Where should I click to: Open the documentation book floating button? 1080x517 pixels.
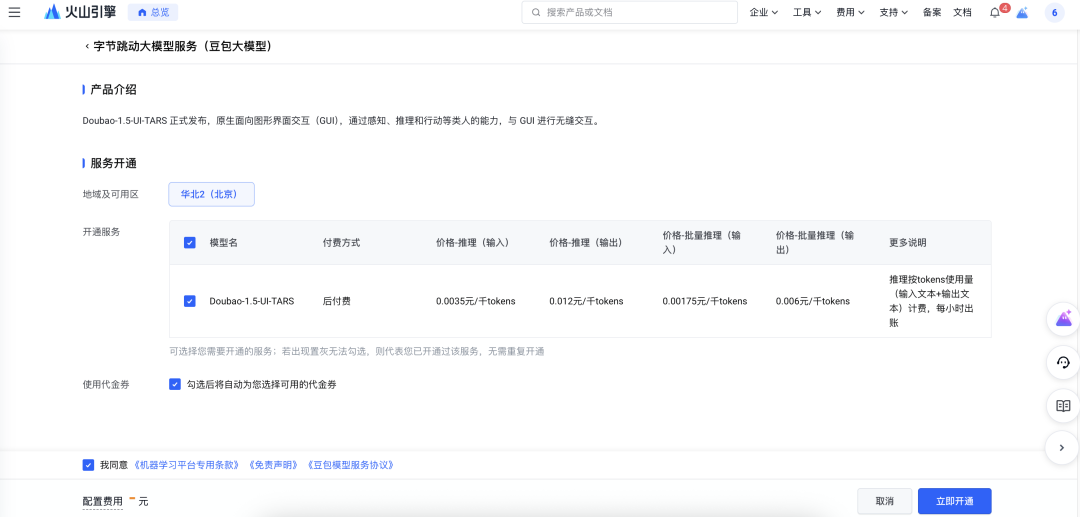pyautogui.click(x=1063, y=405)
